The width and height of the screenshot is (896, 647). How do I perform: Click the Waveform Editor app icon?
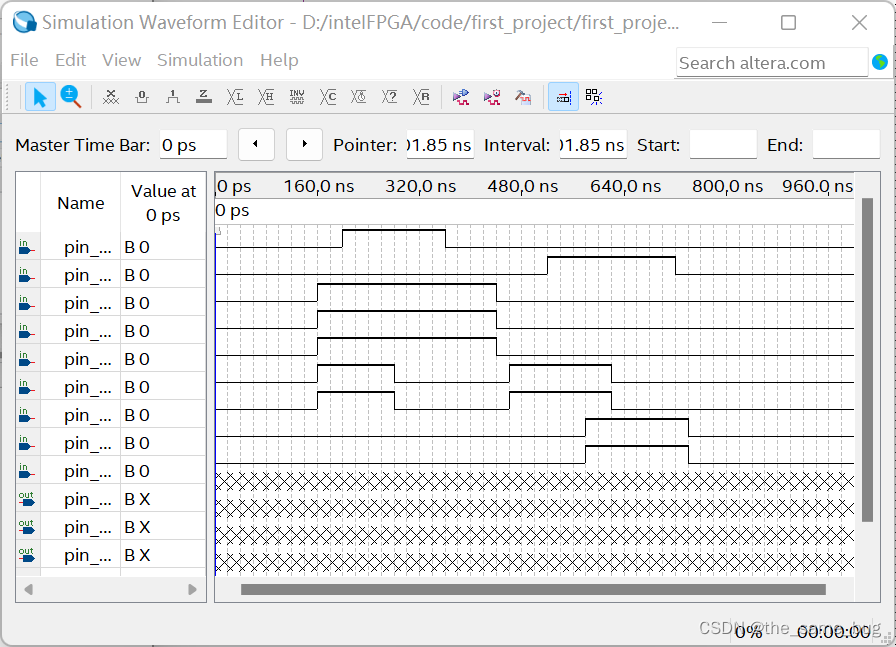pyautogui.click(x=24, y=22)
